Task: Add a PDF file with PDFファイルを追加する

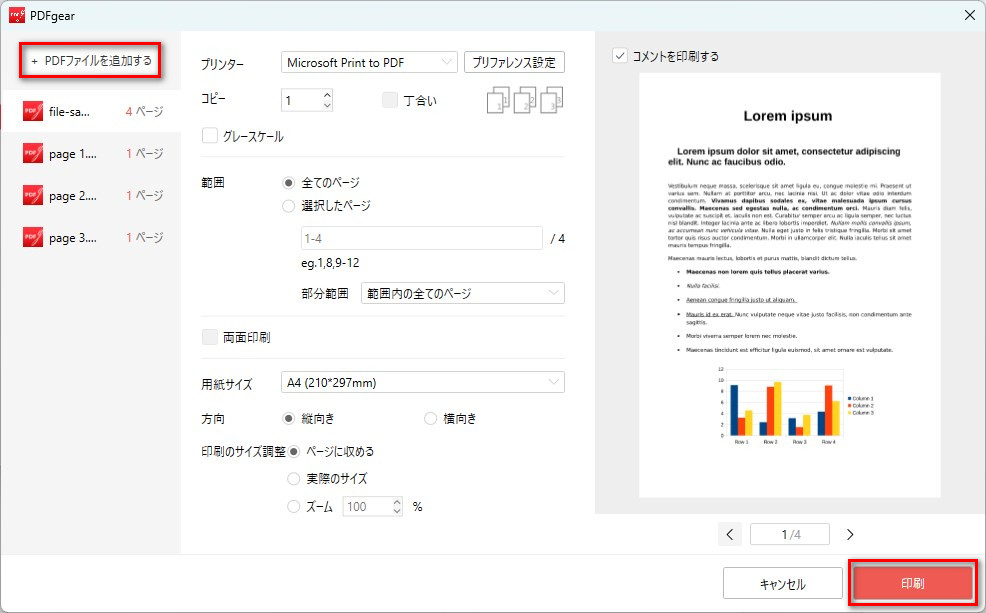Action: 91,60
